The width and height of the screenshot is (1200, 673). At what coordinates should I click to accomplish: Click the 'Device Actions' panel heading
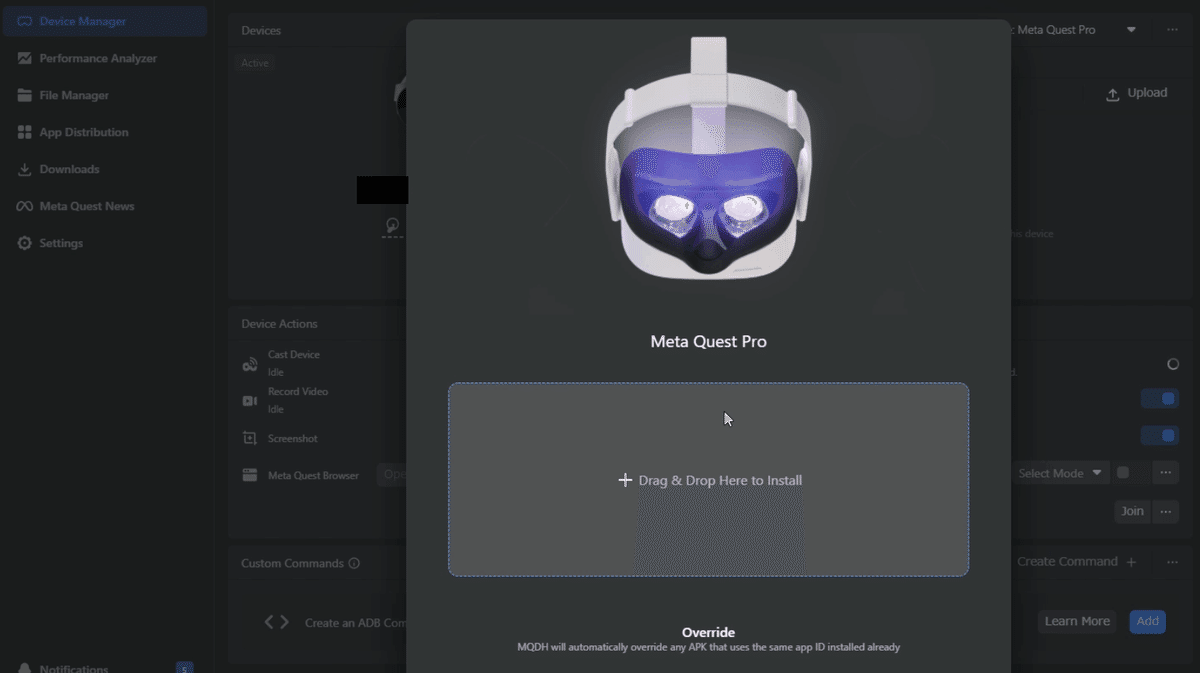(279, 324)
